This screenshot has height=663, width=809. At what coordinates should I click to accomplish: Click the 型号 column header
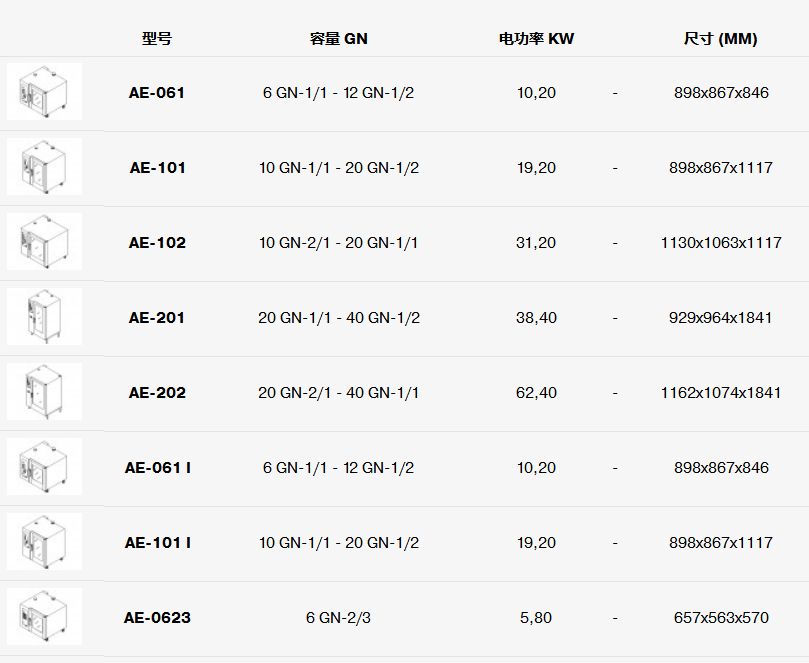pyautogui.click(x=157, y=39)
